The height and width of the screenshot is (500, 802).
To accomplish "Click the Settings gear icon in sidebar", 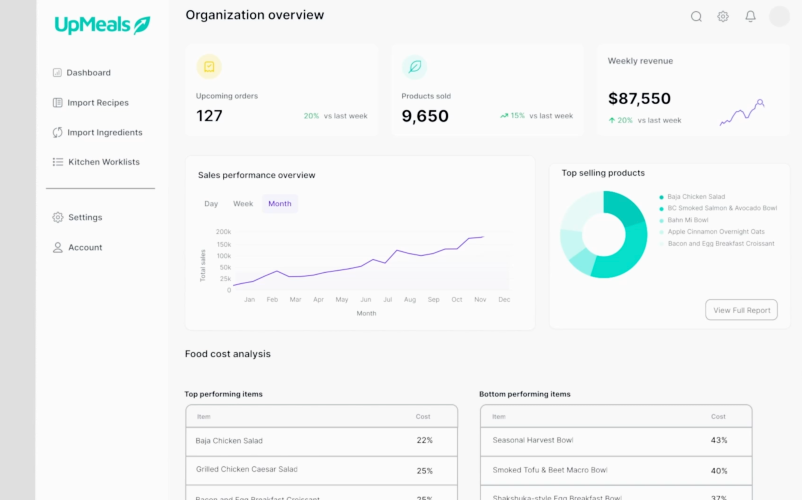I will pos(58,217).
